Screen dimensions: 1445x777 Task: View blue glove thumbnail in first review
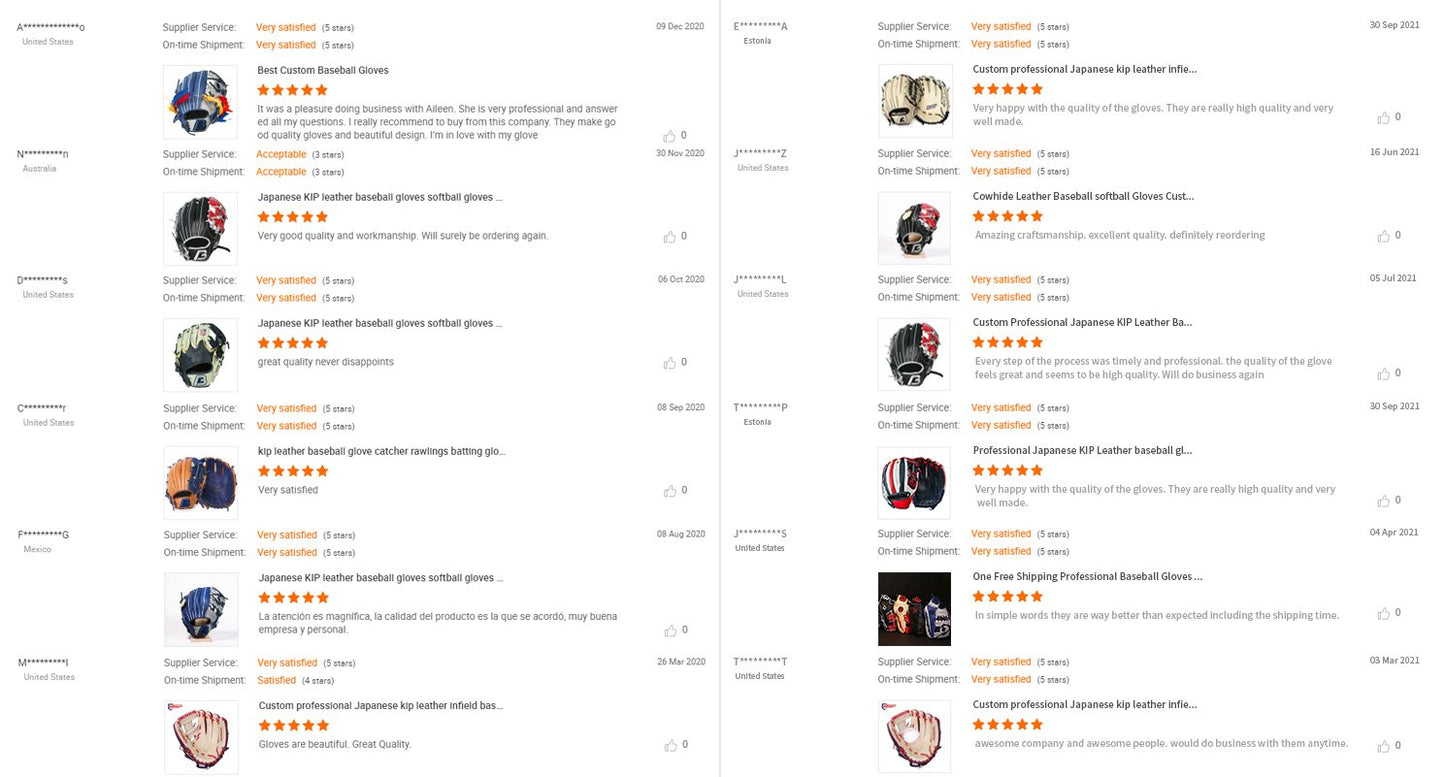tap(201, 102)
